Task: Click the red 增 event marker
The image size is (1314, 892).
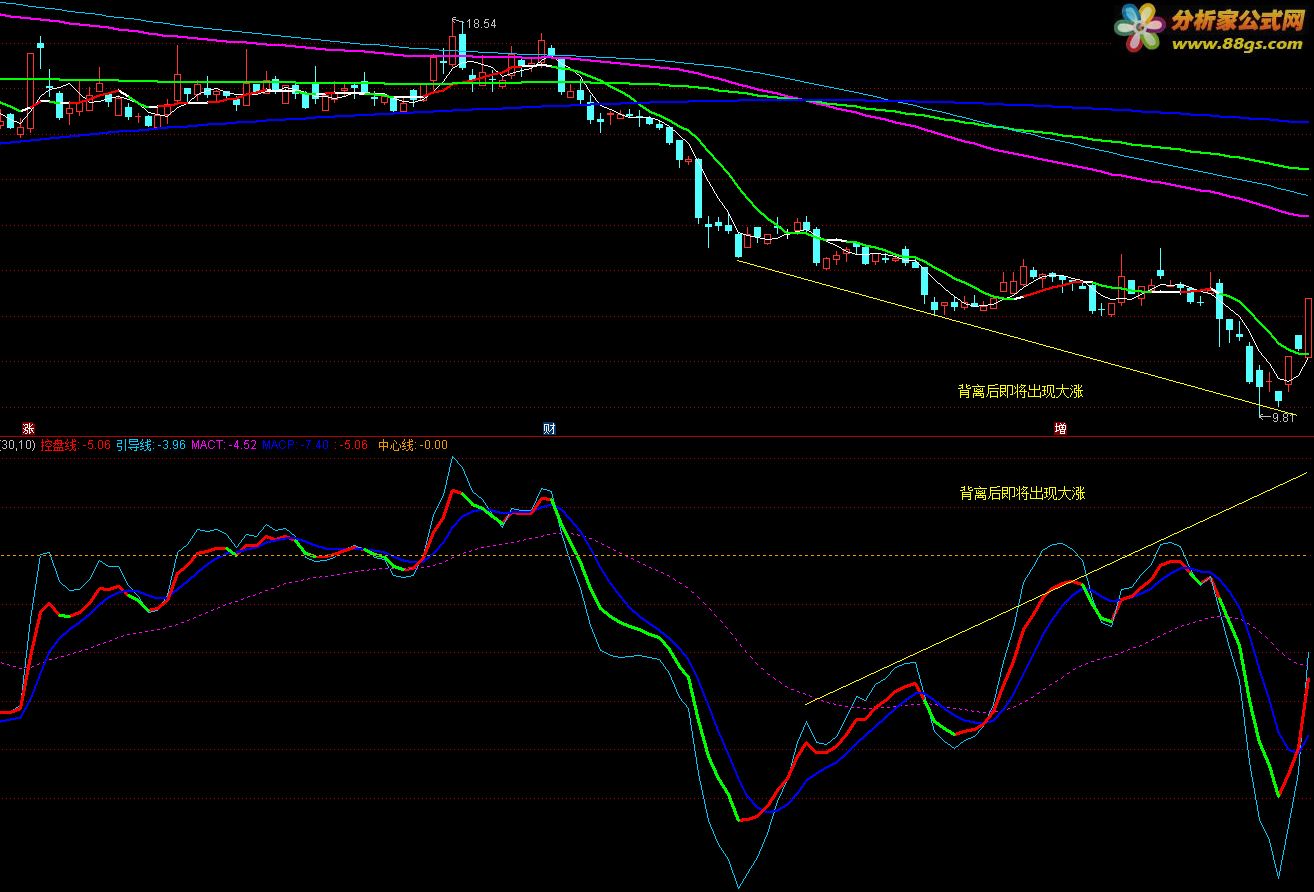Action: pos(1060,429)
